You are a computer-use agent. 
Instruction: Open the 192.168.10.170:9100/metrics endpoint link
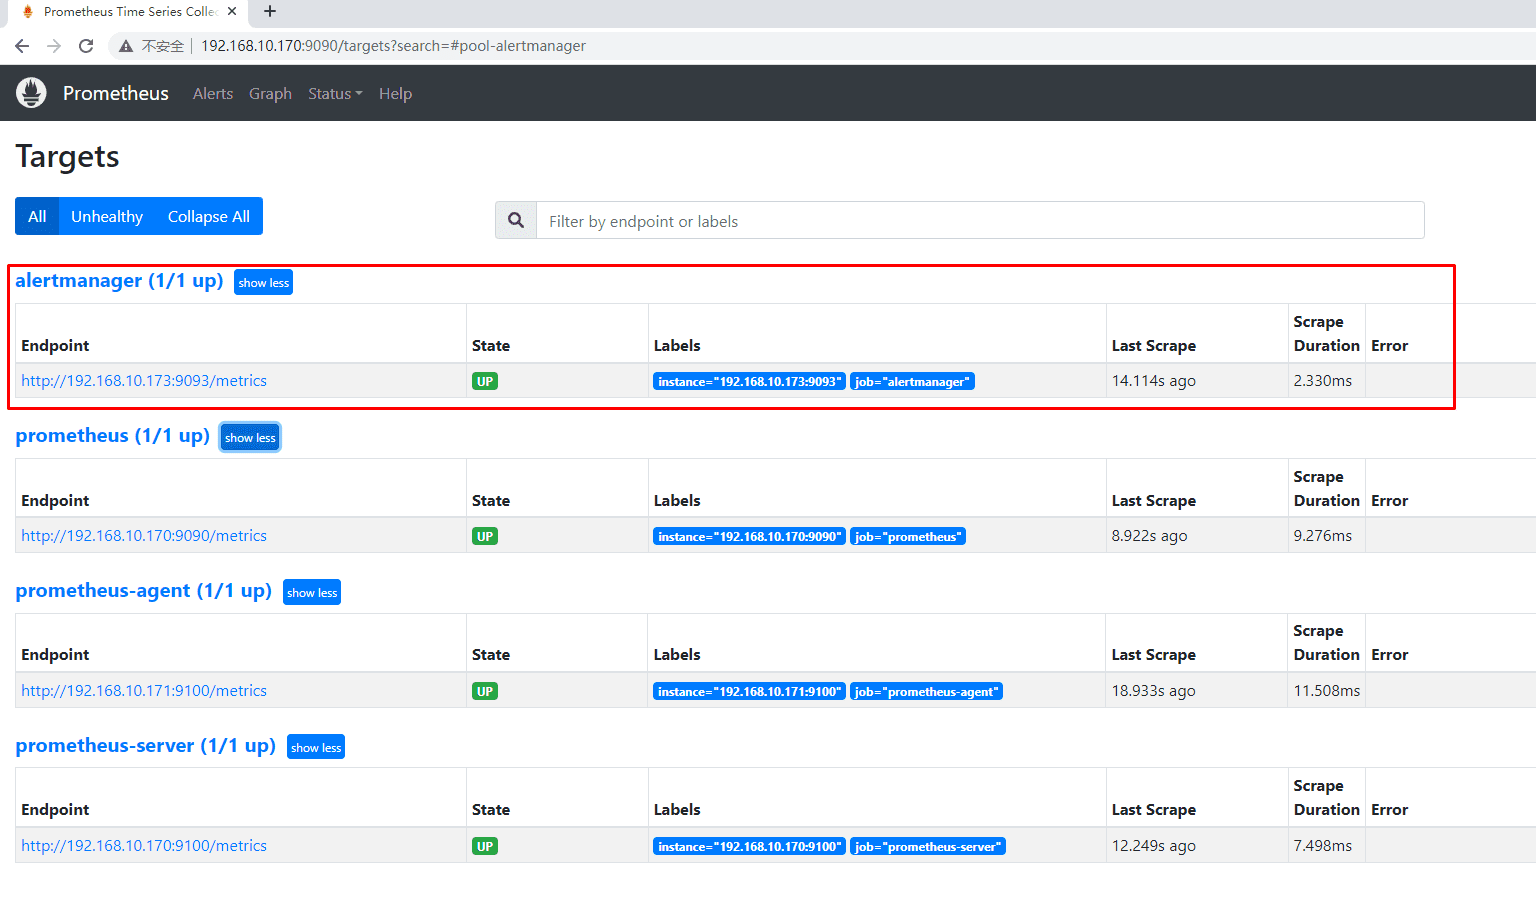point(144,846)
